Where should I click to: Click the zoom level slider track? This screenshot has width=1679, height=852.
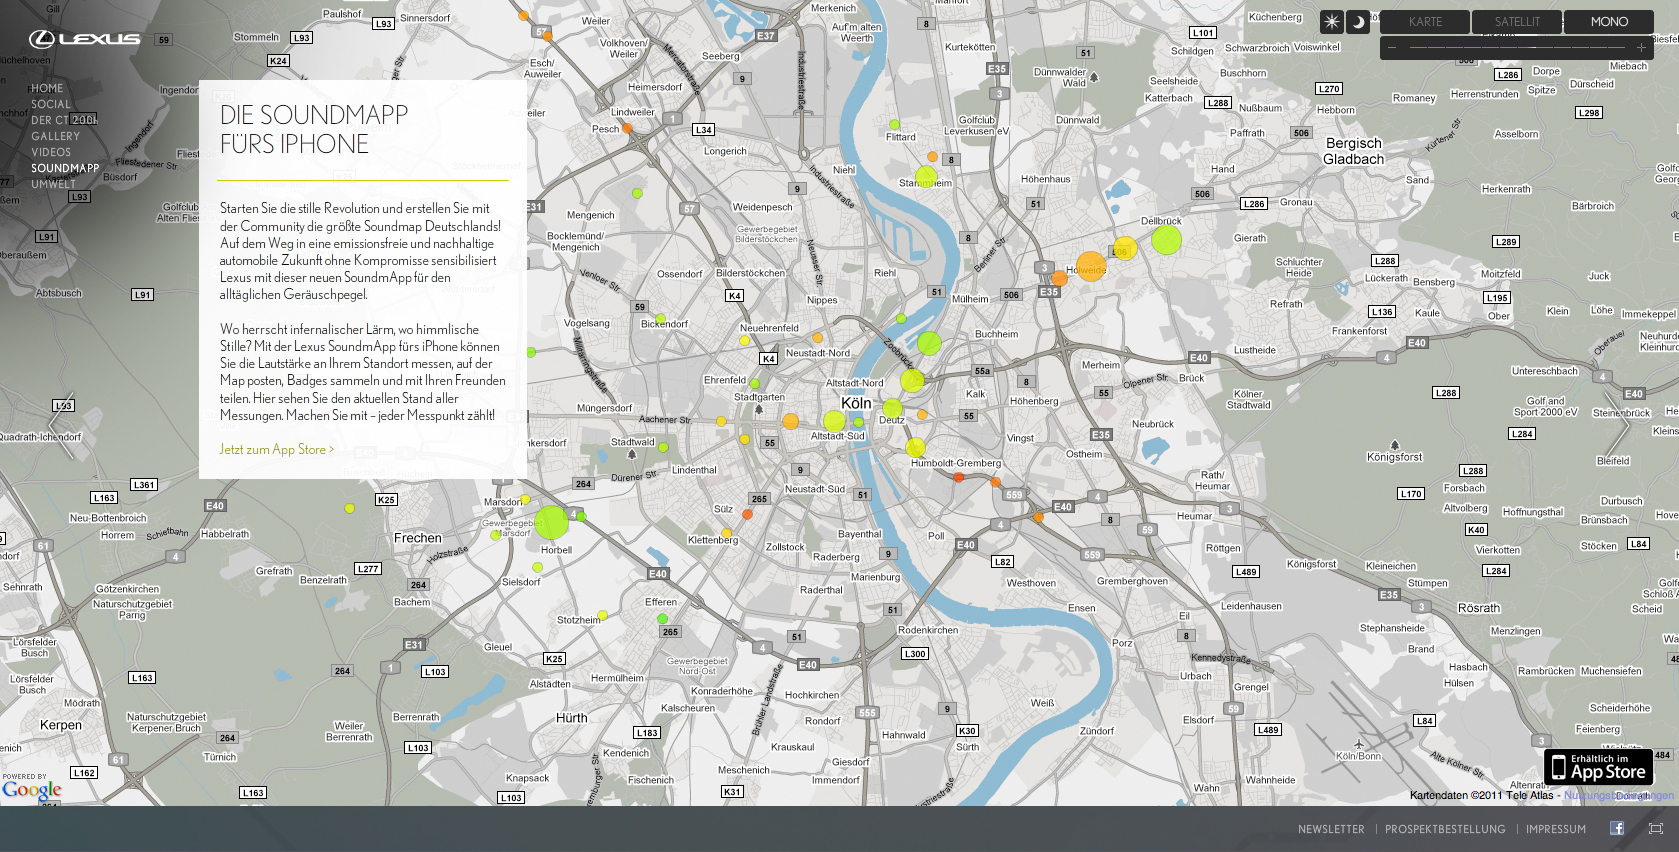[1516, 47]
